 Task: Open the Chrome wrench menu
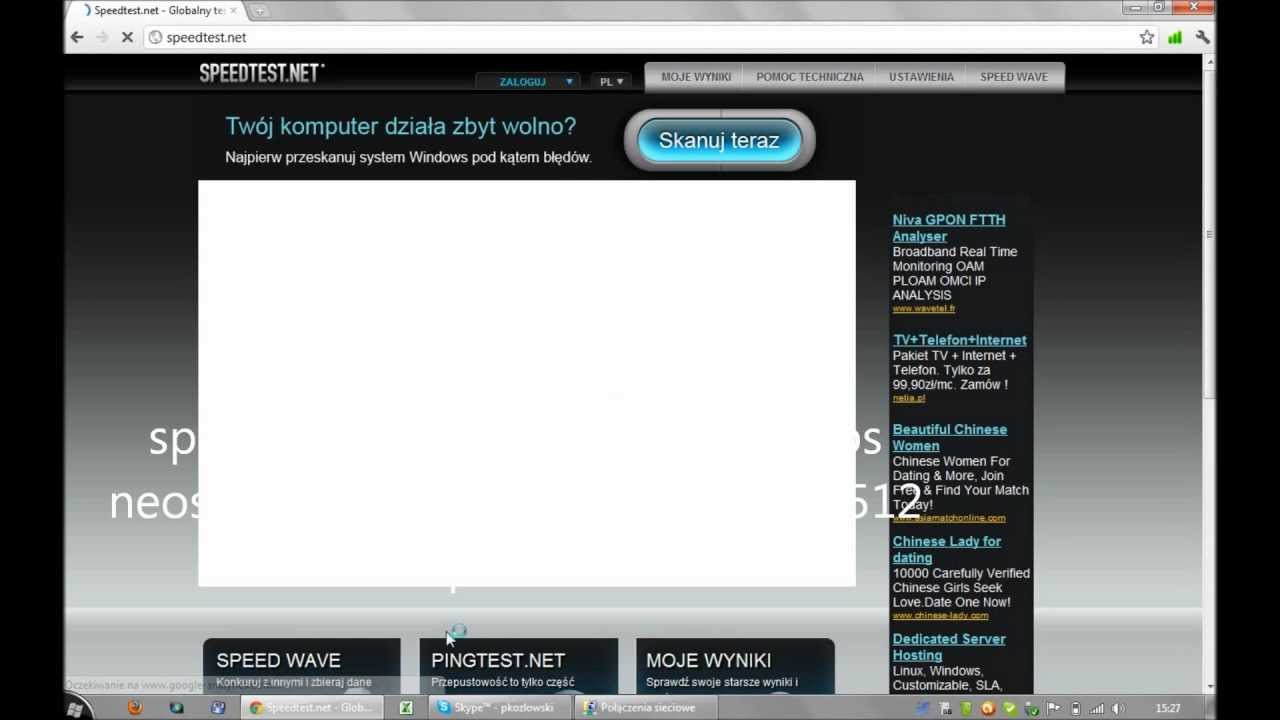tap(1203, 37)
